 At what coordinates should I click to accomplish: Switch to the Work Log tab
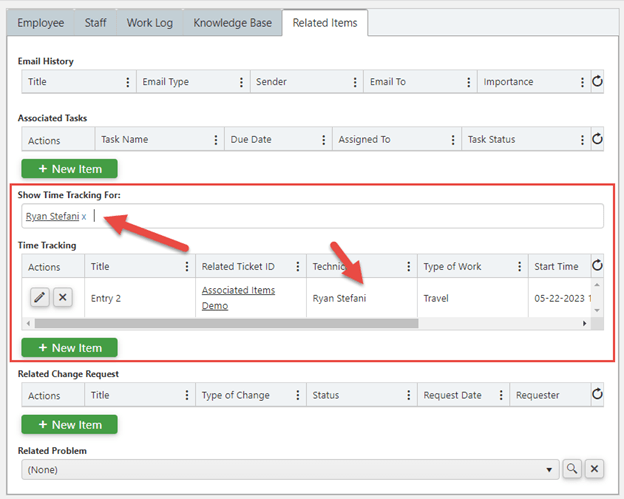pos(150,23)
